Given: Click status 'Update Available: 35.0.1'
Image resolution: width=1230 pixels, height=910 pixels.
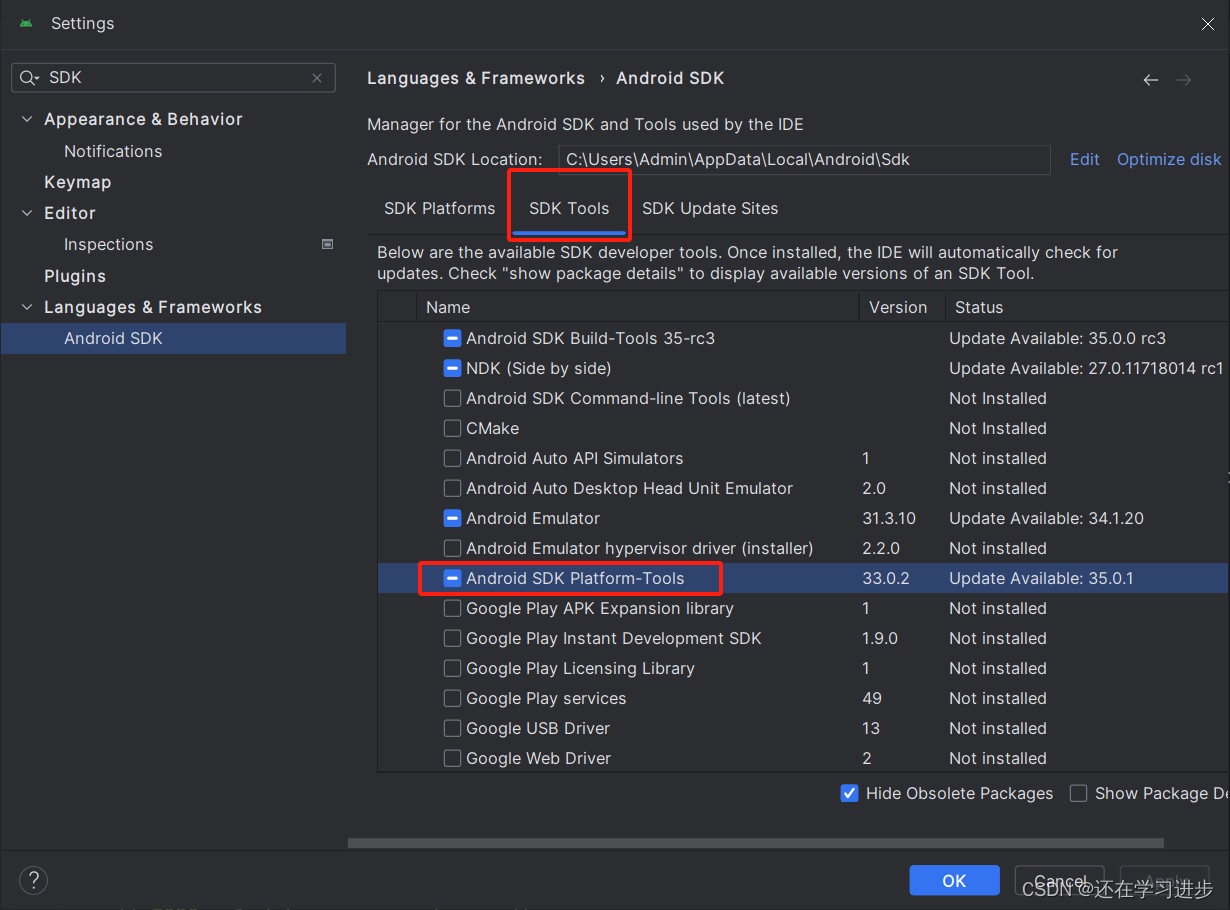Looking at the screenshot, I should 1041,578.
